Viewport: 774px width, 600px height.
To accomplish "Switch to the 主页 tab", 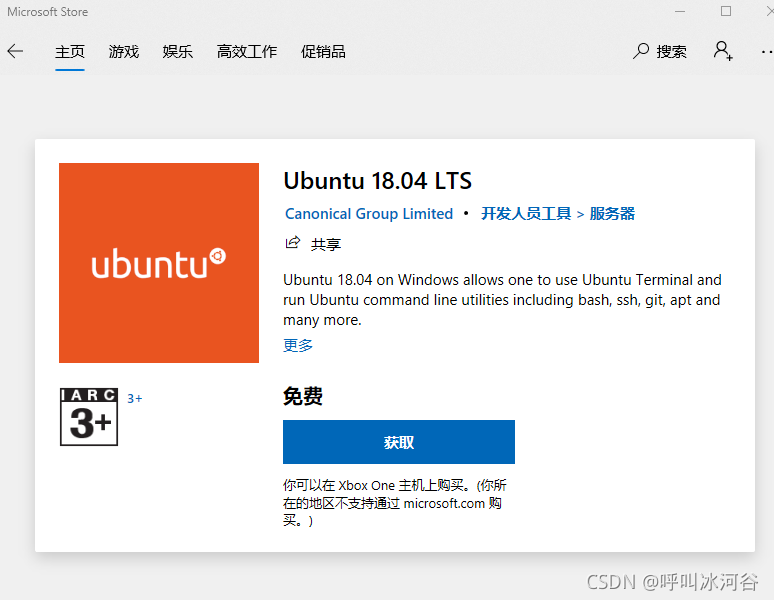I will pos(70,52).
